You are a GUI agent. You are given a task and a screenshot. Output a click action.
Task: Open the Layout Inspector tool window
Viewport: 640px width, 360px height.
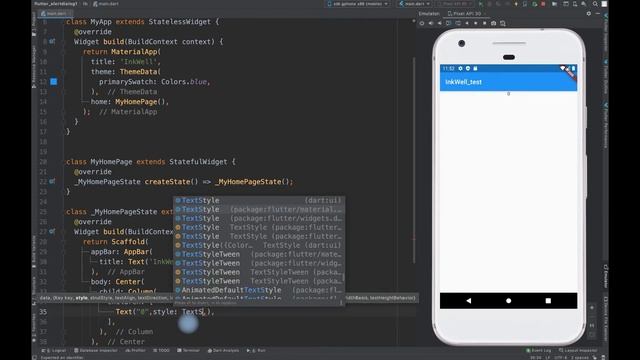pyautogui.click(x=578, y=350)
